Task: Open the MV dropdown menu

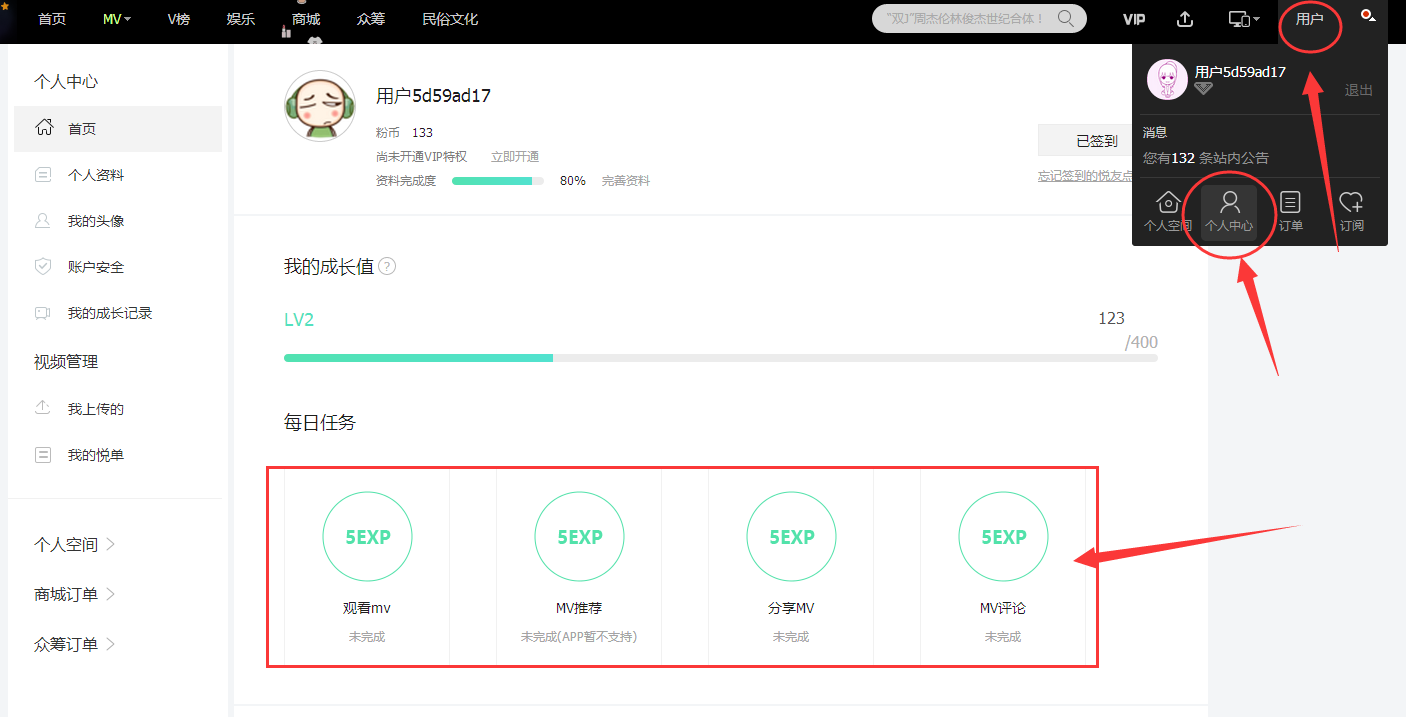Action: pos(116,18)
